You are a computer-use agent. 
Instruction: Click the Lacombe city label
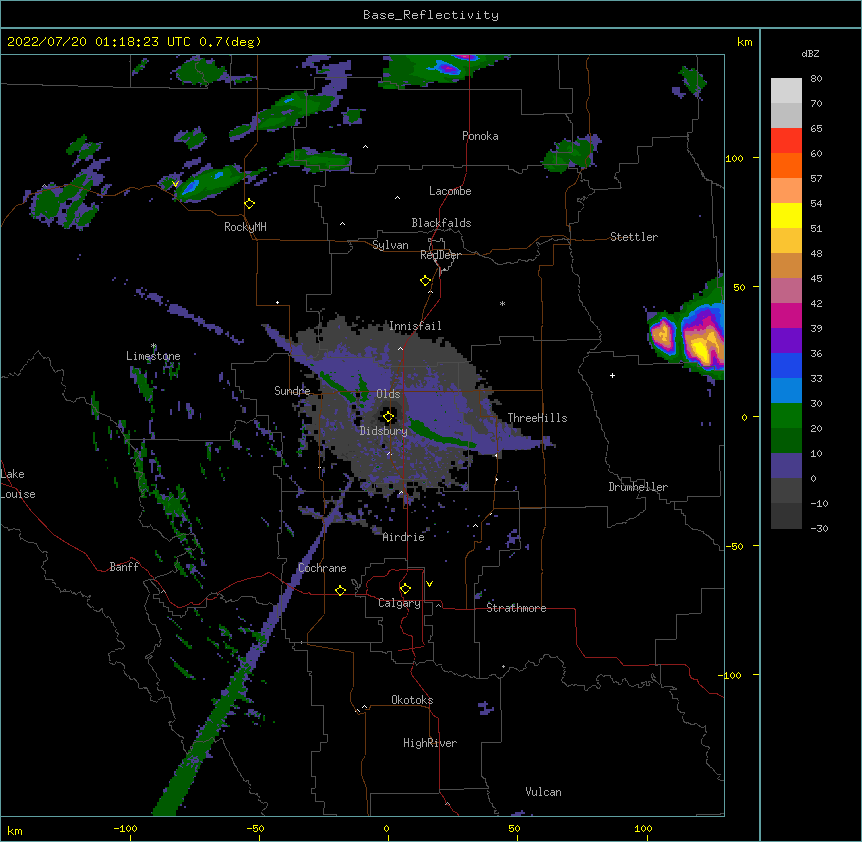pos(450,191)
